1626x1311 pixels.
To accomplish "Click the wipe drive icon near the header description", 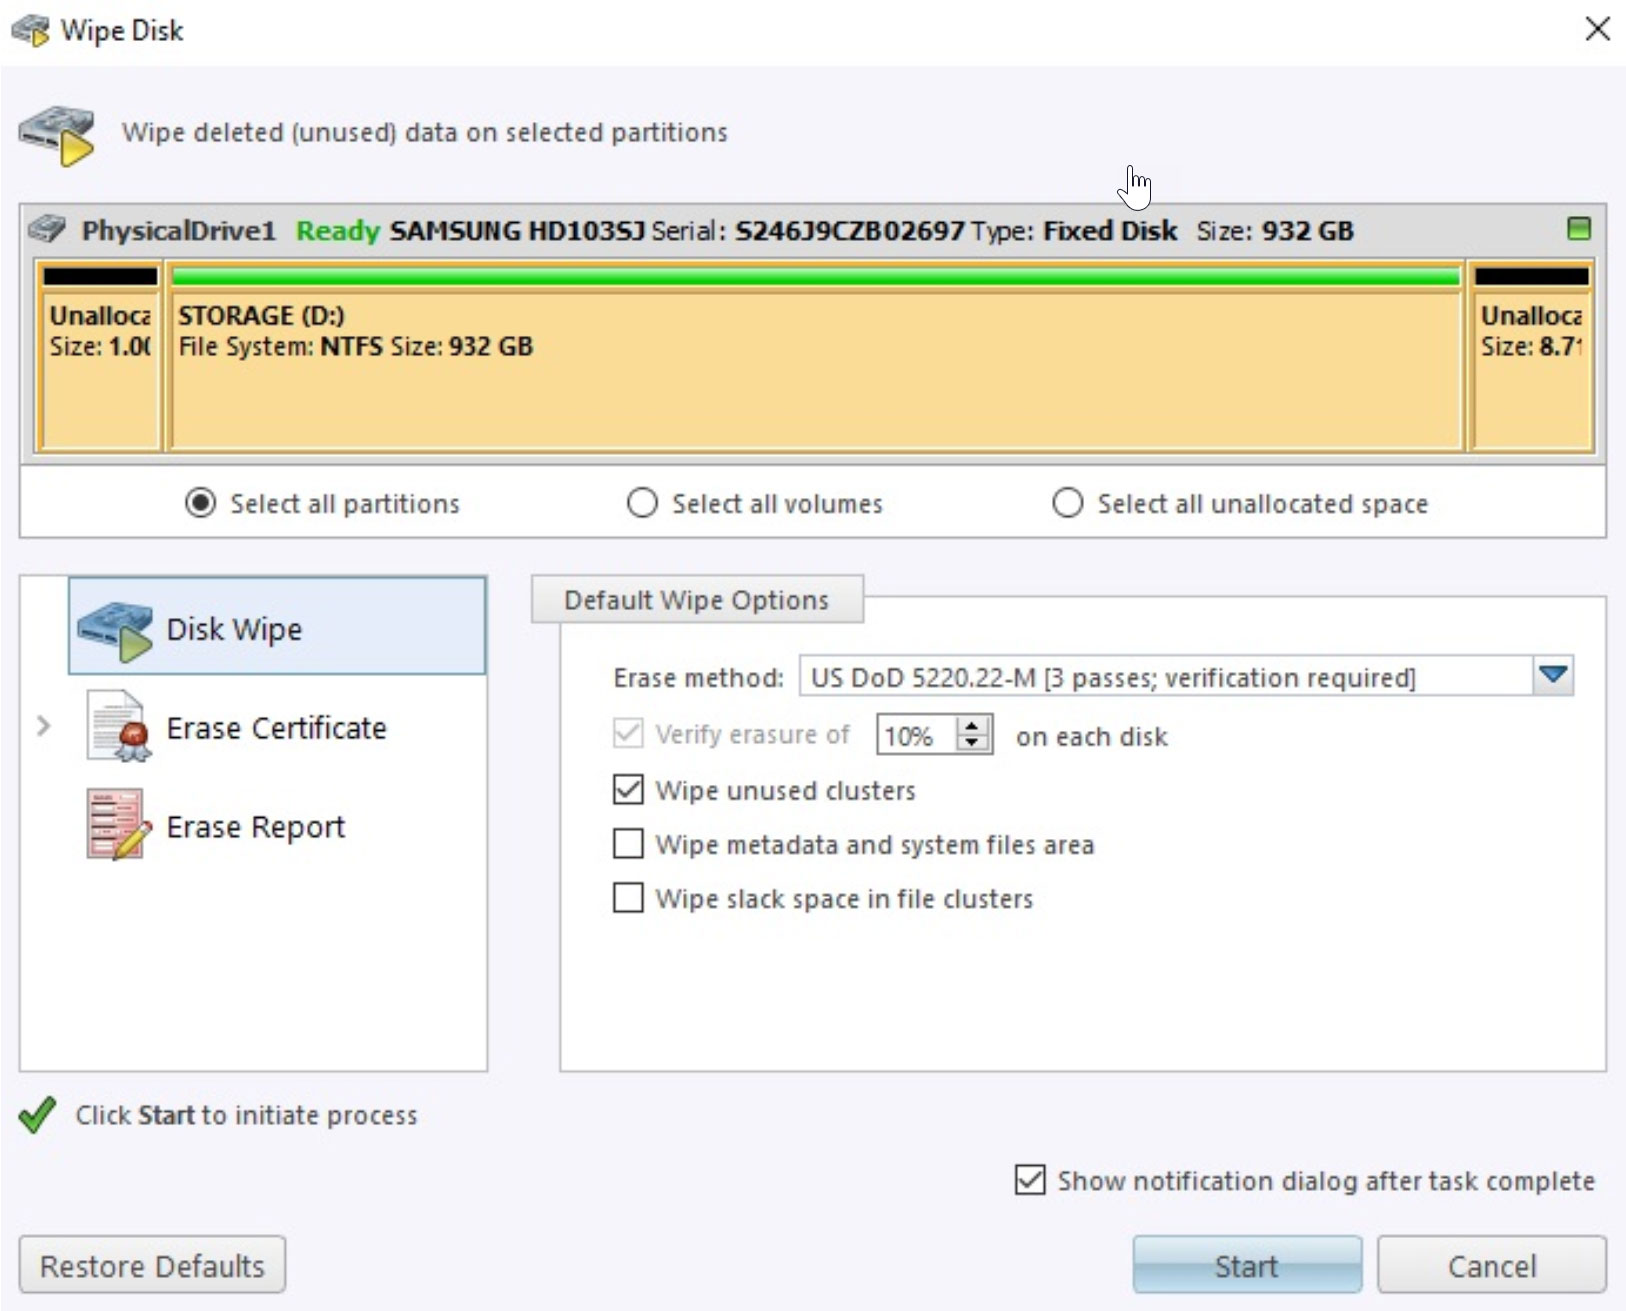I will pos(55,133).
